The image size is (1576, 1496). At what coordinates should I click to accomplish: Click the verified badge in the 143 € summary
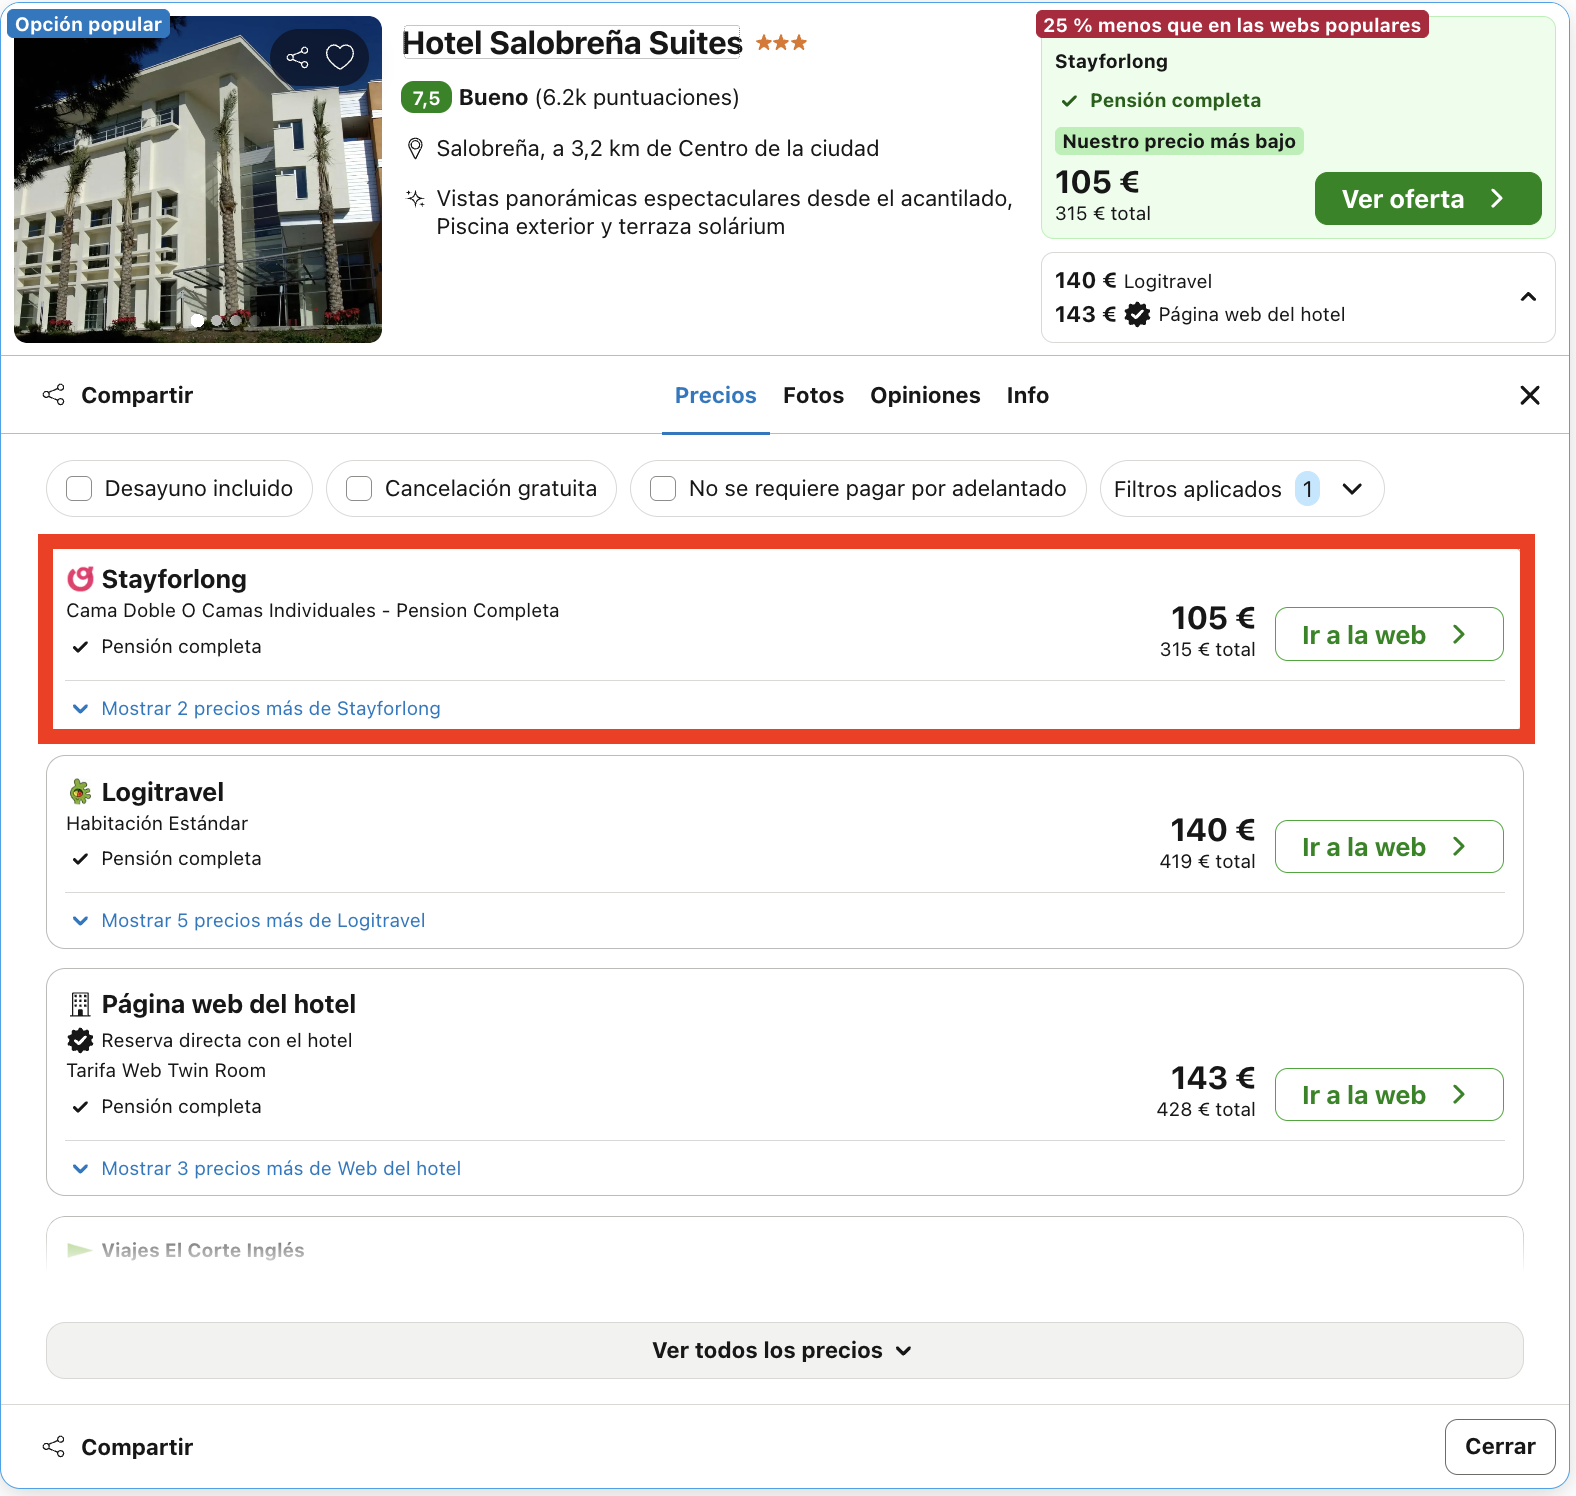1137,314
